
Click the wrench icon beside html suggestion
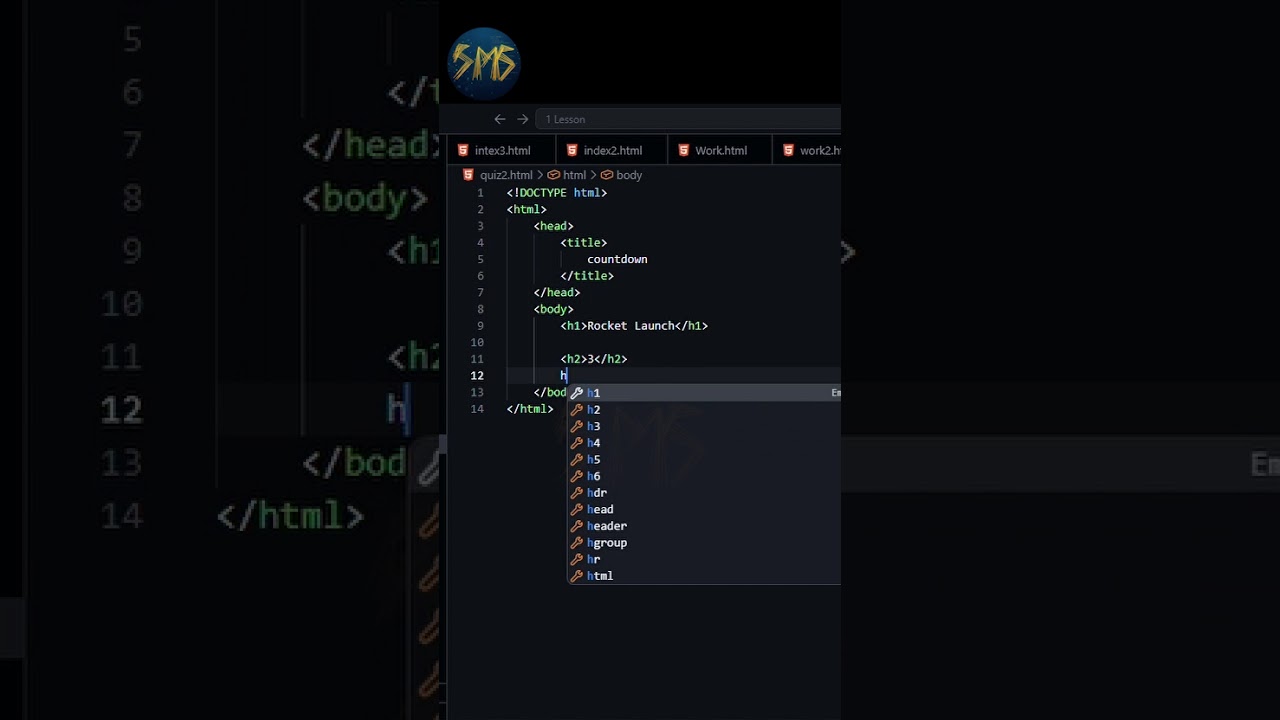(576, 576)
